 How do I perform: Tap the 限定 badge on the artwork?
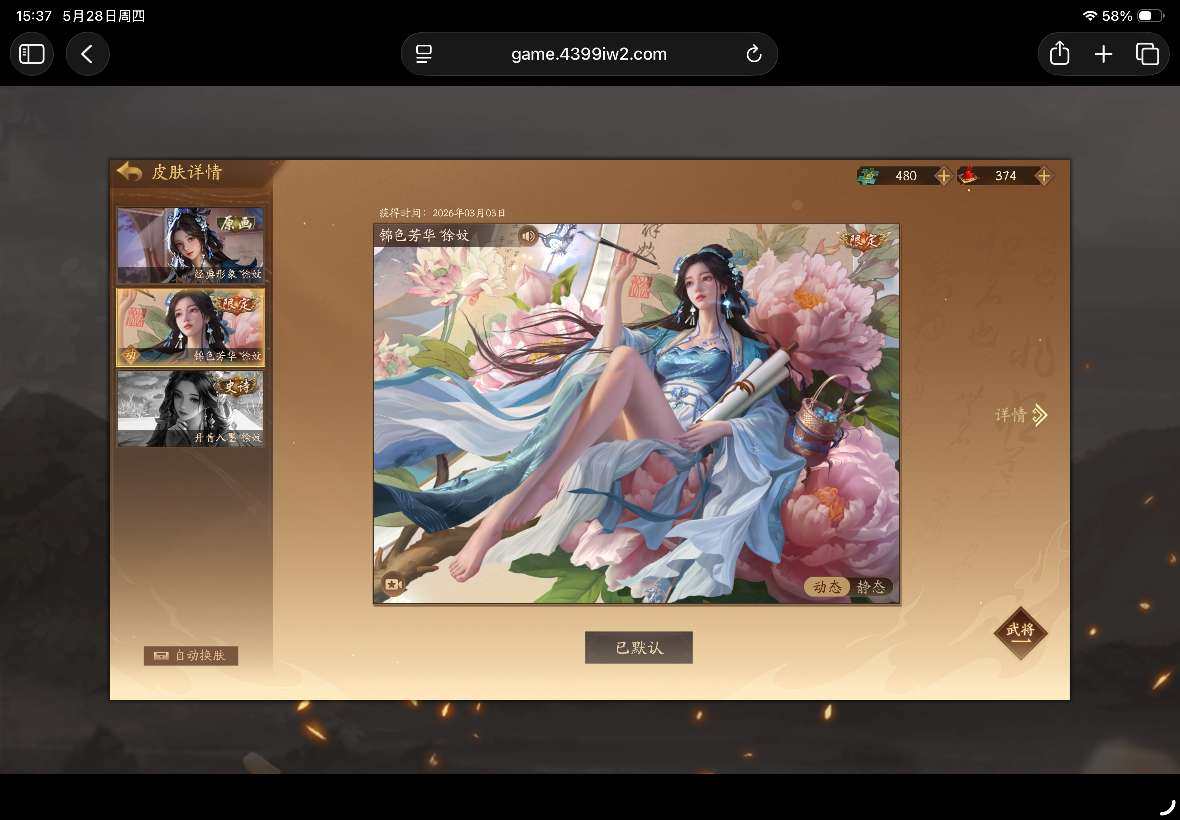point(864,240)
